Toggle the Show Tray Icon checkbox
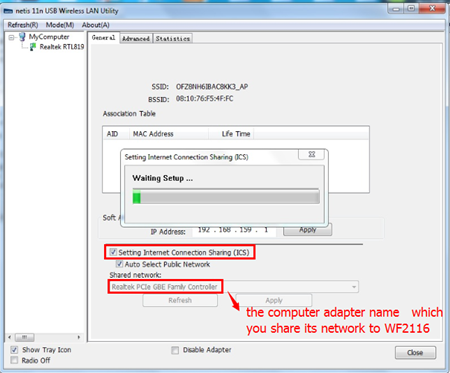 [x=14, y=350]
